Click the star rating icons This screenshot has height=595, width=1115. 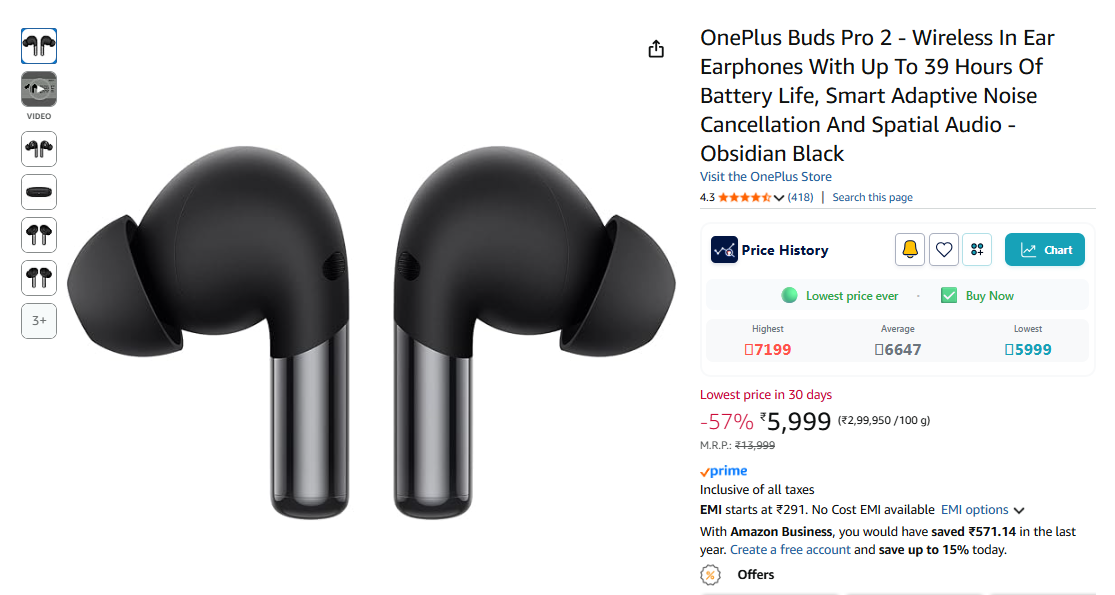click(744, 198)
